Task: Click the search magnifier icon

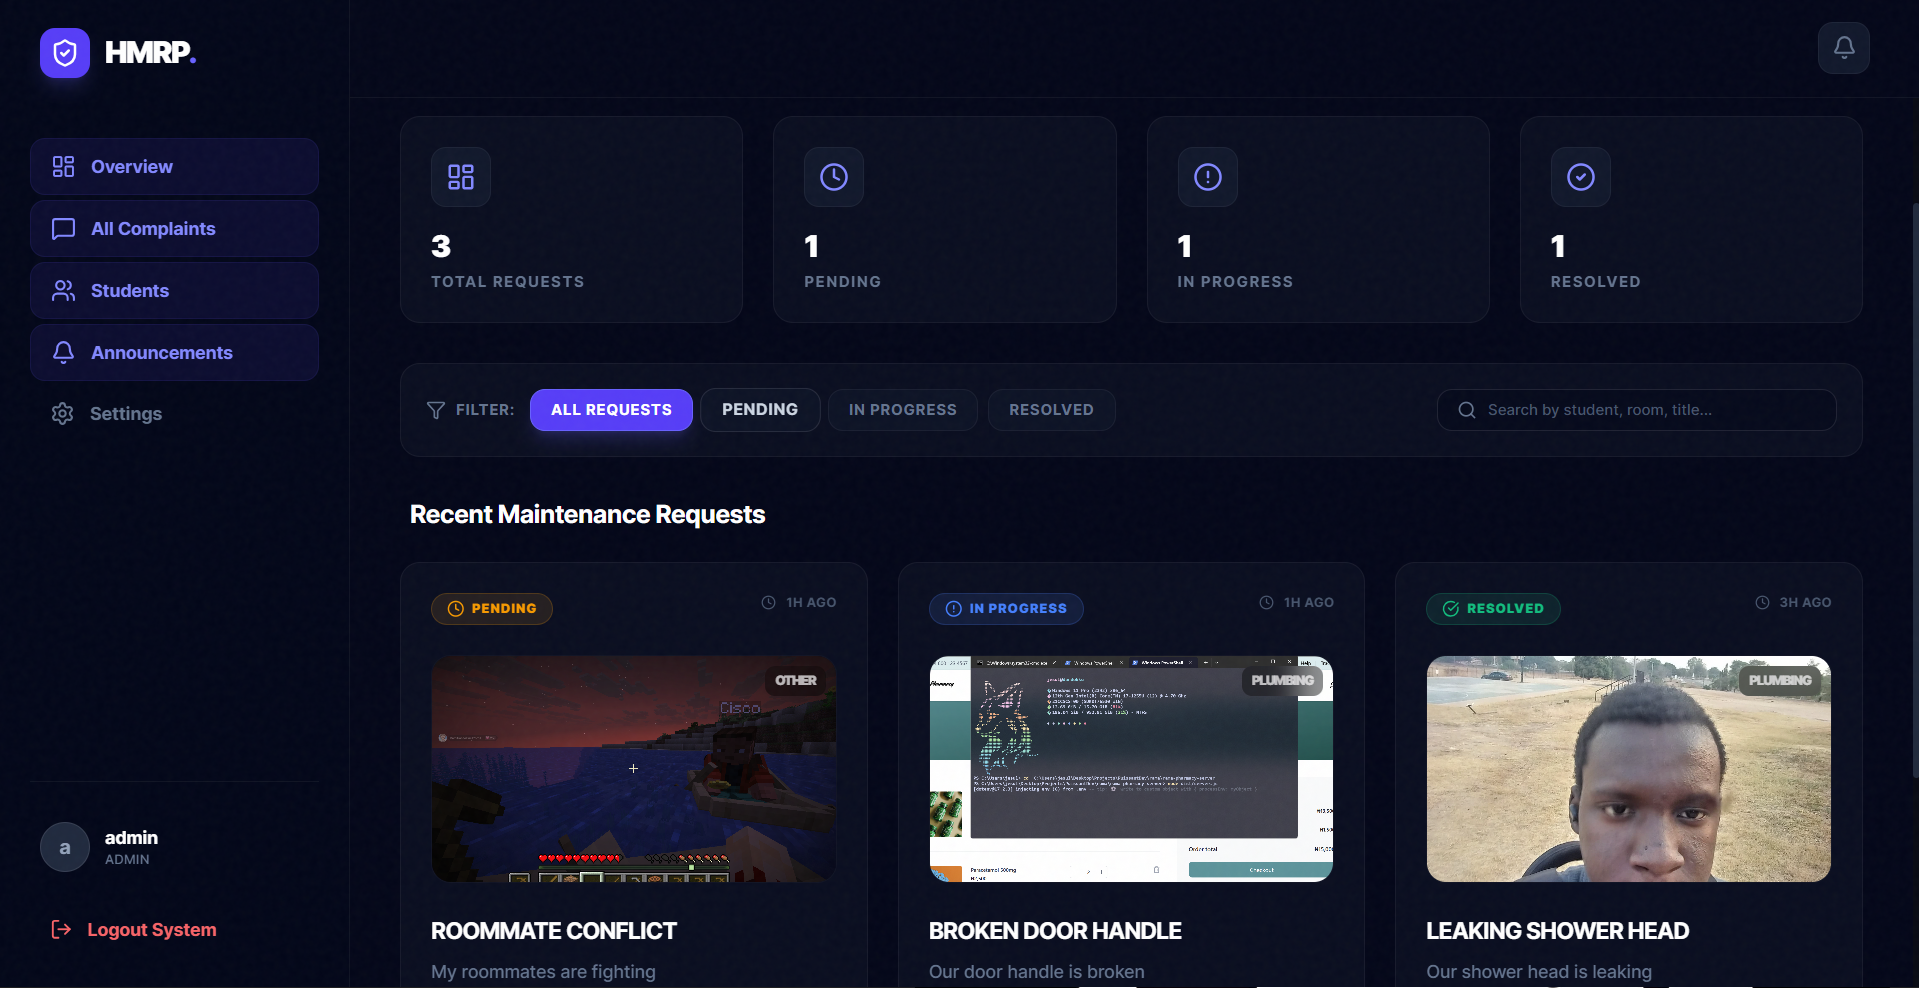Action: (x=1467, y=410)
